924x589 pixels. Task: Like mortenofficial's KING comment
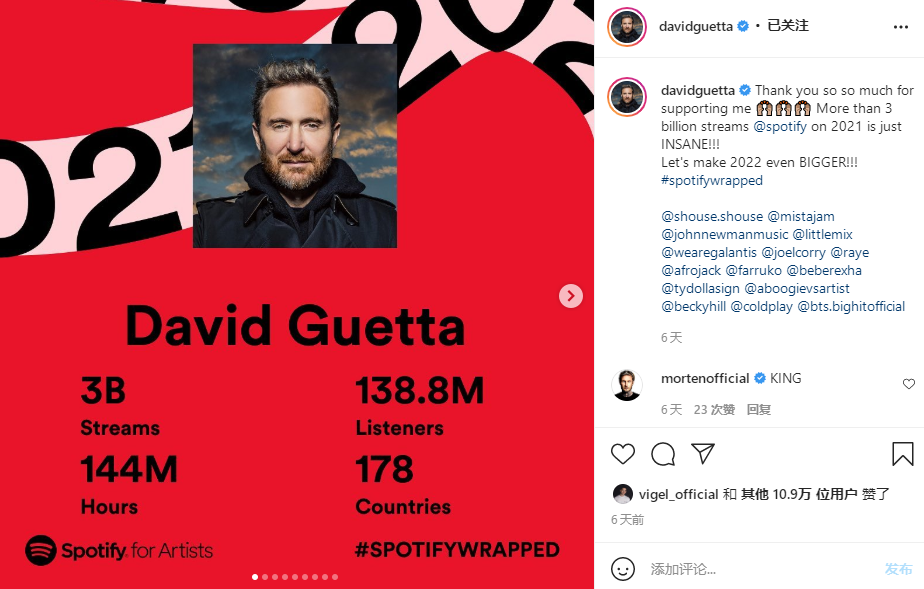click(909, 384)
